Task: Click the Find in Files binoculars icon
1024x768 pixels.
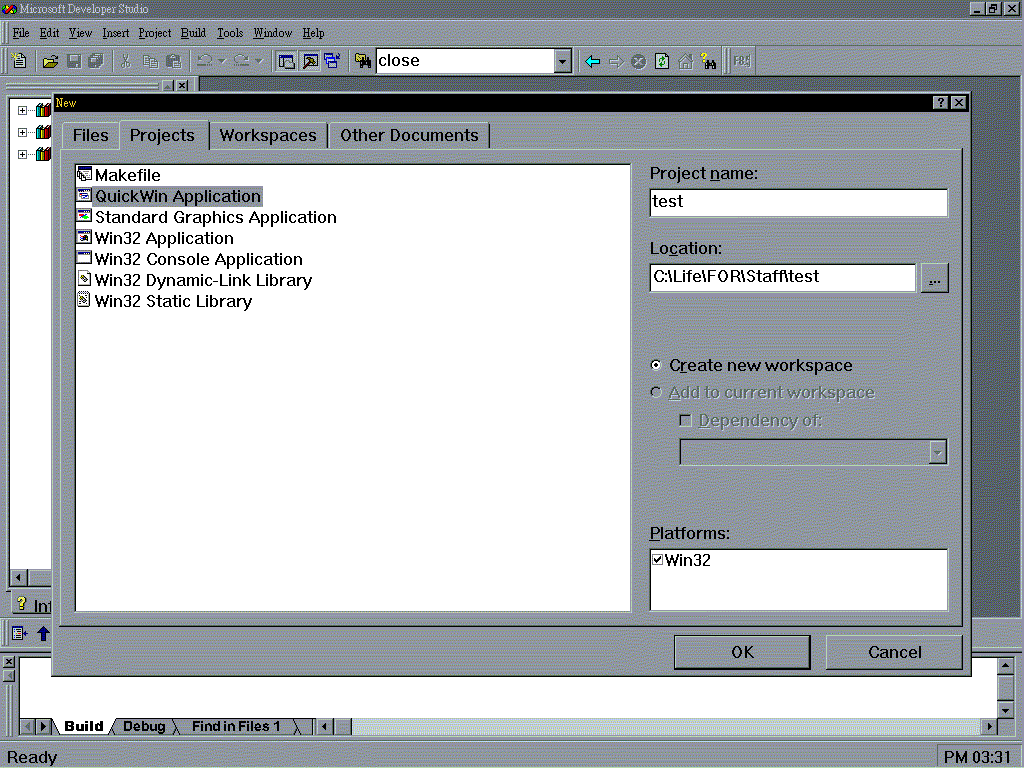Action: 362,61
